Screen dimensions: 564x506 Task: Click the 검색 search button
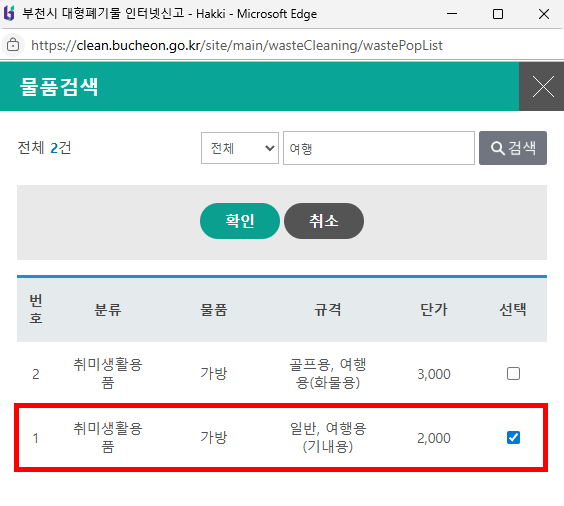pyautogui.click(x=513, y=148)
